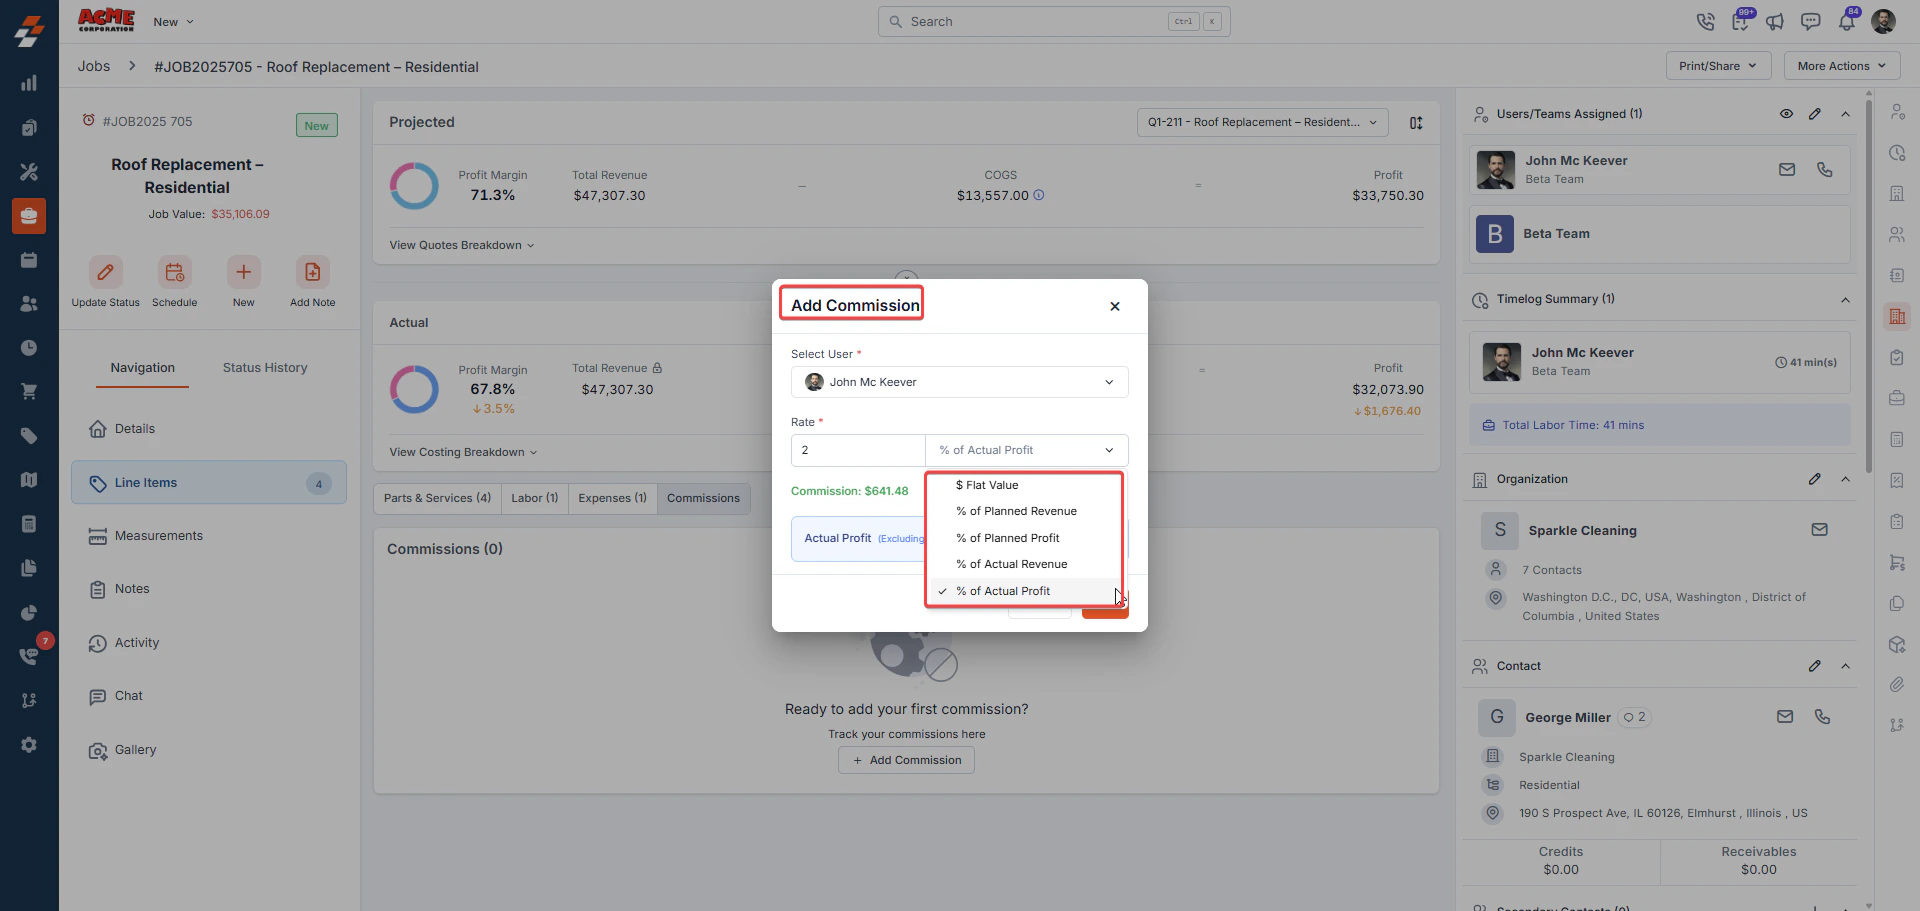Open Details in navigation
Image resolution: width=1920 pixels, height=911 pixels.
coord(209,429)
